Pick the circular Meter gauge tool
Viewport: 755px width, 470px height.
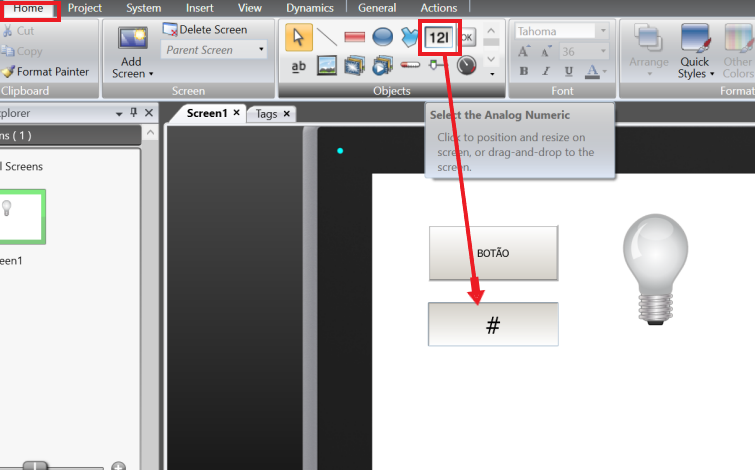click(466, 66)
